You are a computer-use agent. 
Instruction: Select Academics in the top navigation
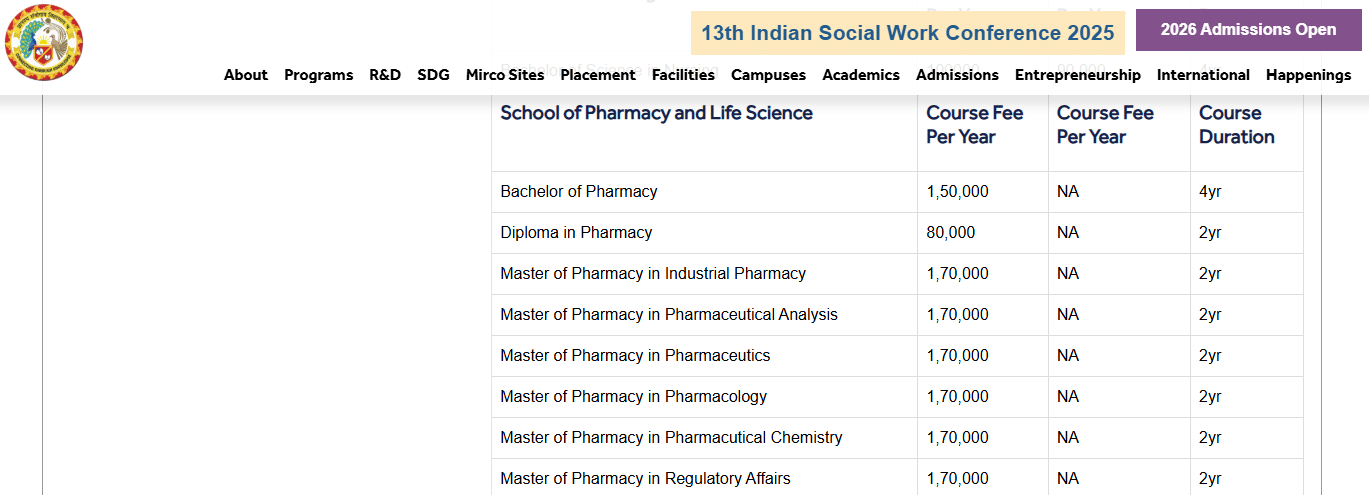861,75
